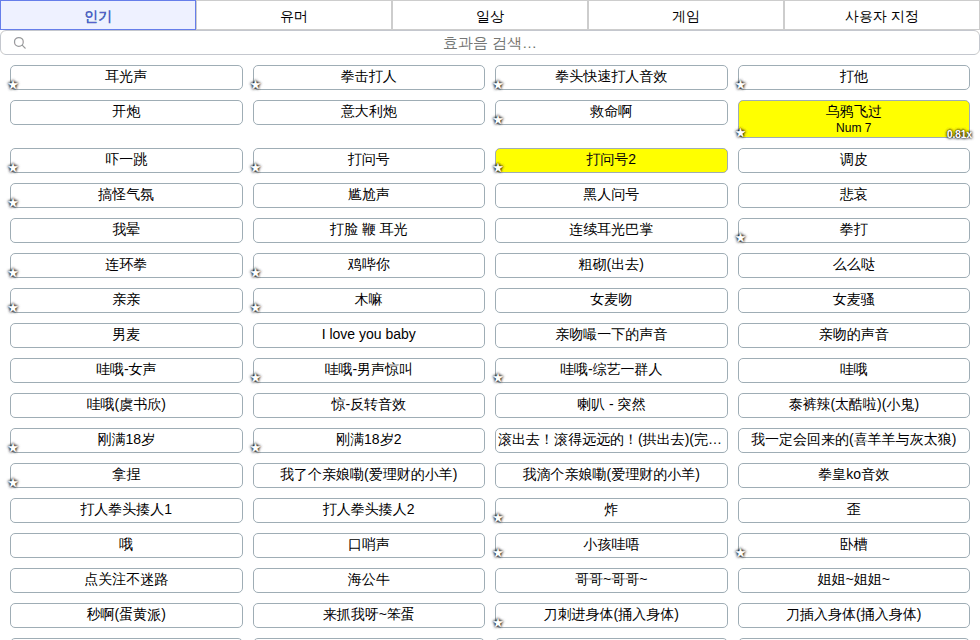Click the star icon on 搞怪气氛

13,202
